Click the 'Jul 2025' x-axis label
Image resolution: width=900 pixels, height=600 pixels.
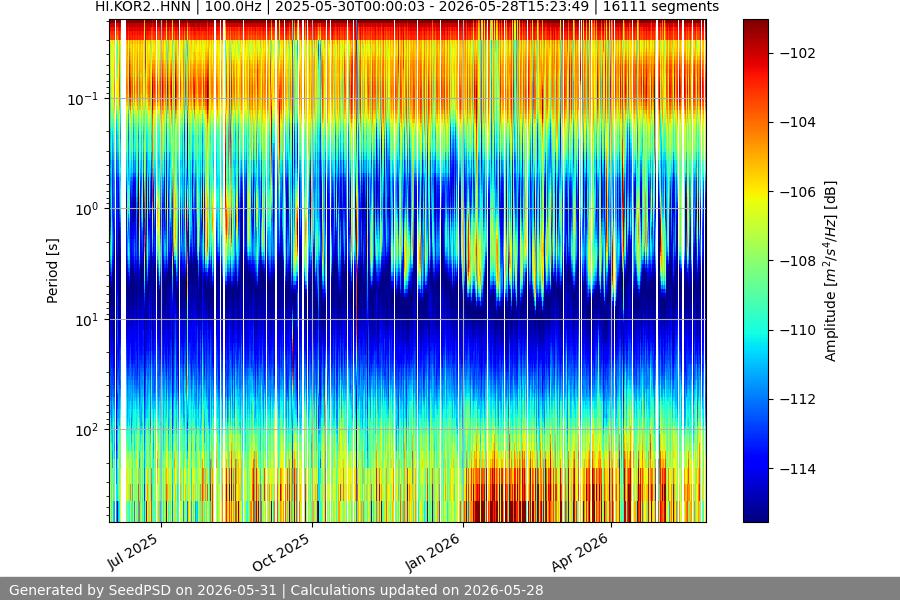tap(133, 552)
